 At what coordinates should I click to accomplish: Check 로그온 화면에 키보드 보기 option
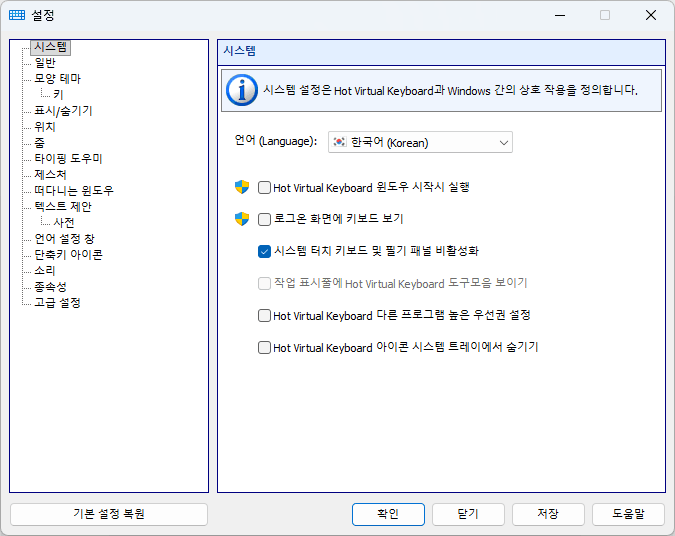point(264,220)
